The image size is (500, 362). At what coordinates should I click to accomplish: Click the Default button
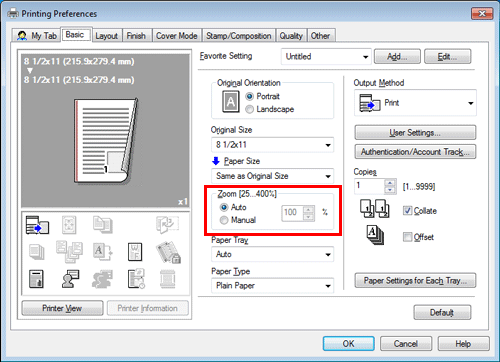tap(442, 313)
